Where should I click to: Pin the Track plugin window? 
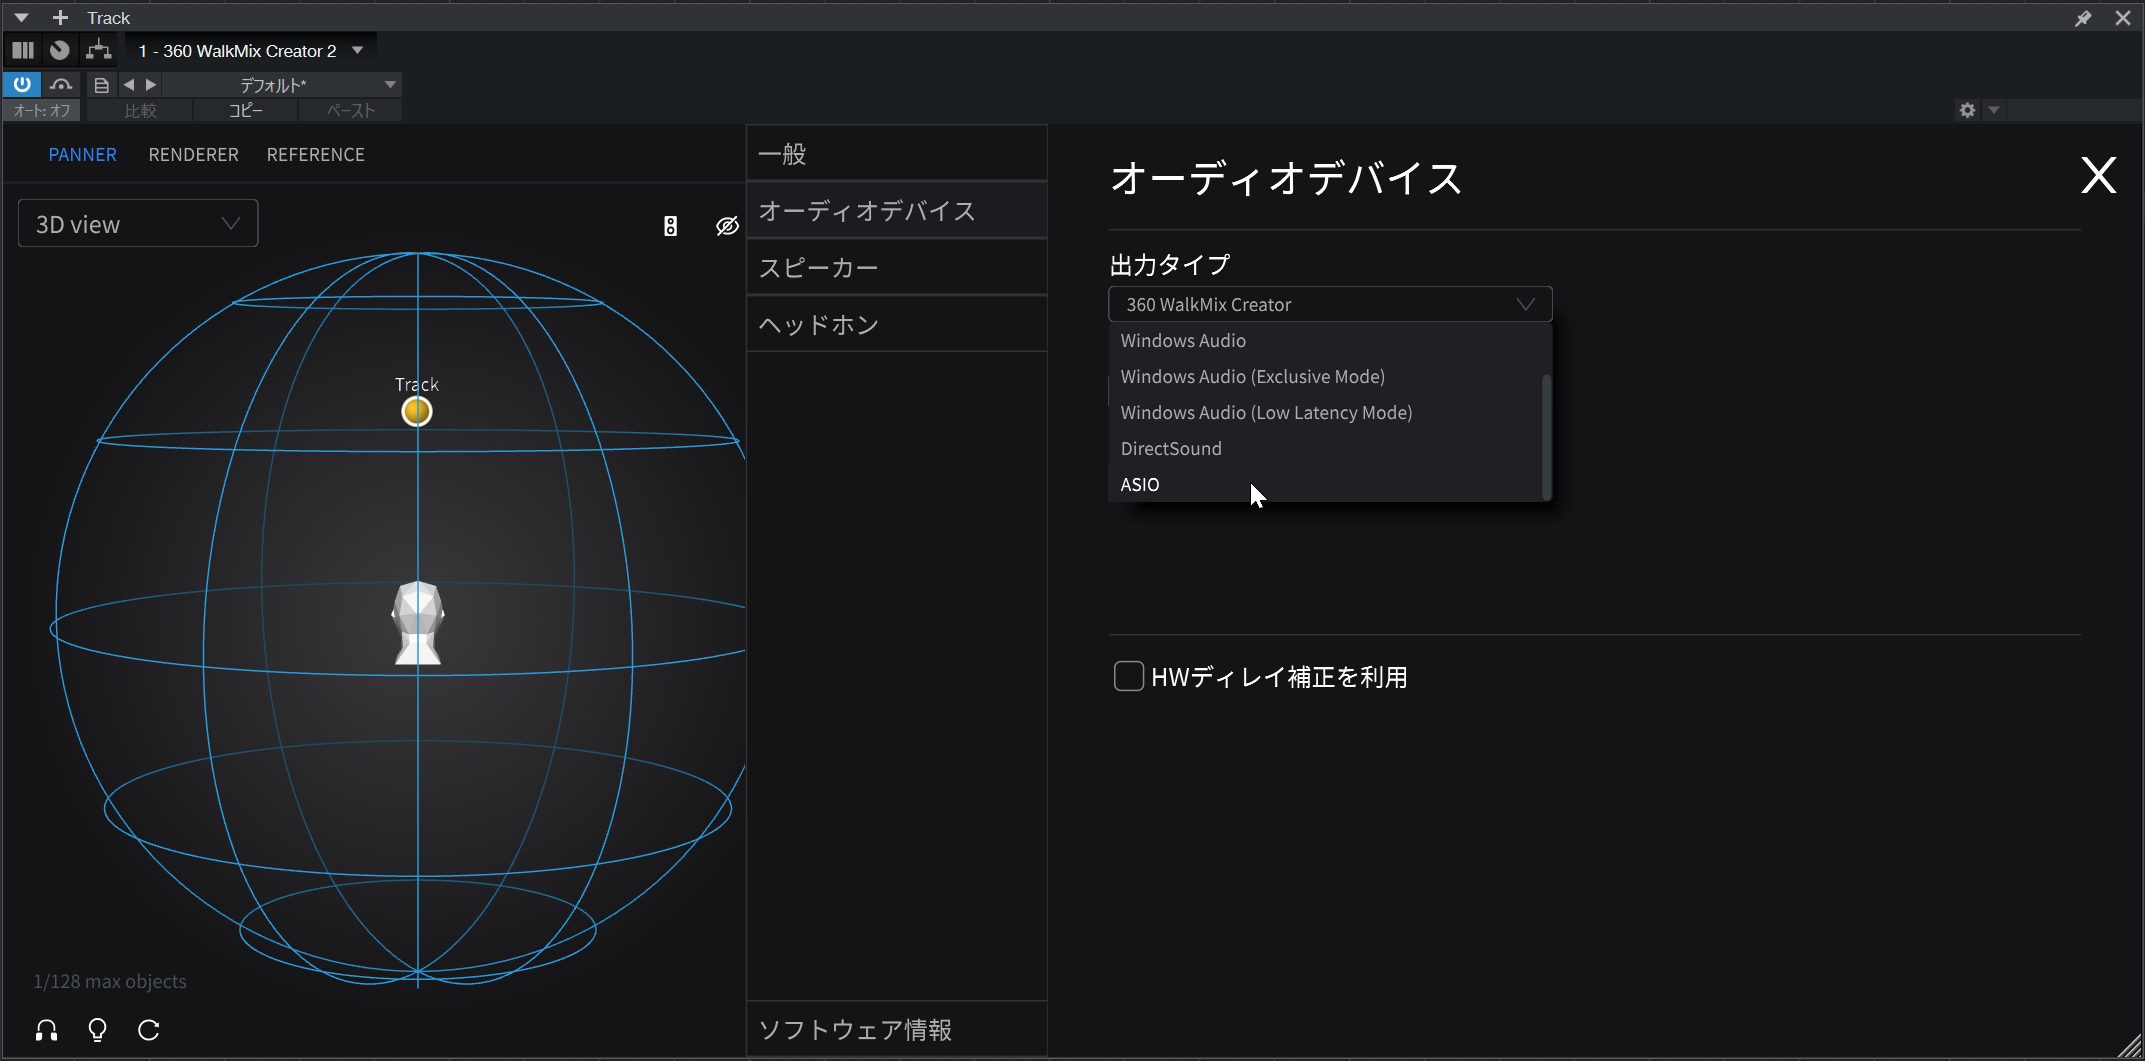pyautogui.click(x=2083, y=18)
